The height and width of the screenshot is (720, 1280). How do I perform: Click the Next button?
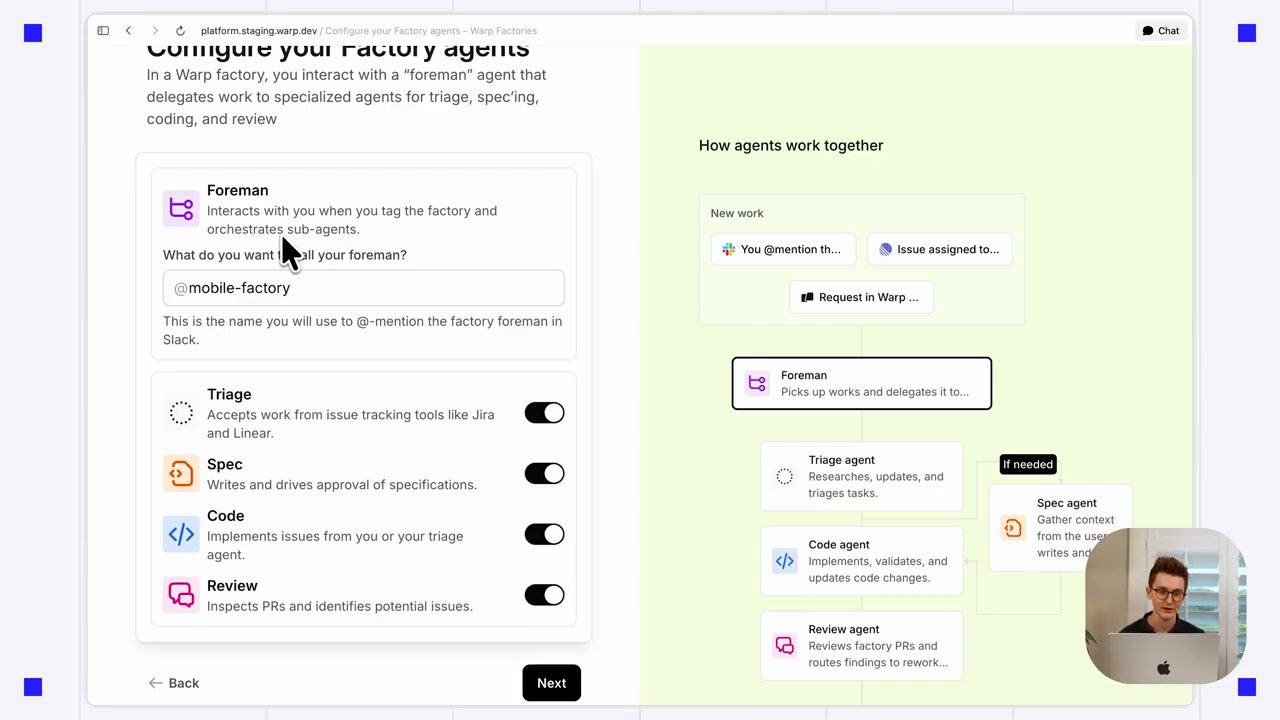(x=551, y=683)
